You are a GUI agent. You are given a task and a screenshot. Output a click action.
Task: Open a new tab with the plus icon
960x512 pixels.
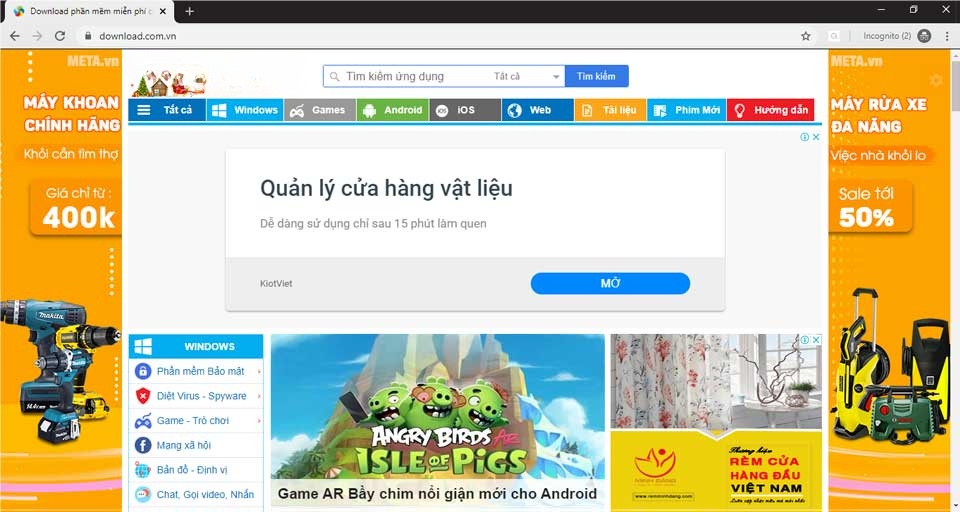pyautogui.click(x=189, y=11)
